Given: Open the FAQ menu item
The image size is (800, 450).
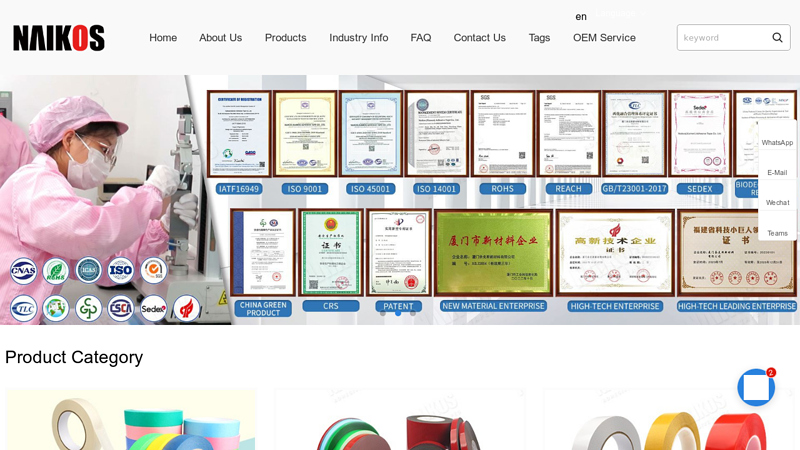Looking at the screenshot, I should tap(420, 38).
